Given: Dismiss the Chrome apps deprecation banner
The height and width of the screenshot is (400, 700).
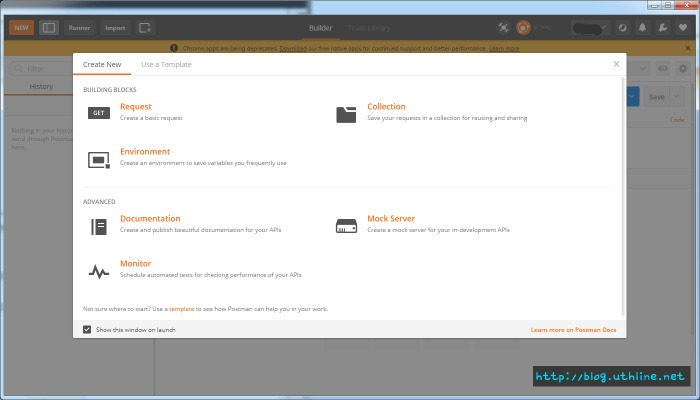Looking at the screenshot, I should pos(688,48).
